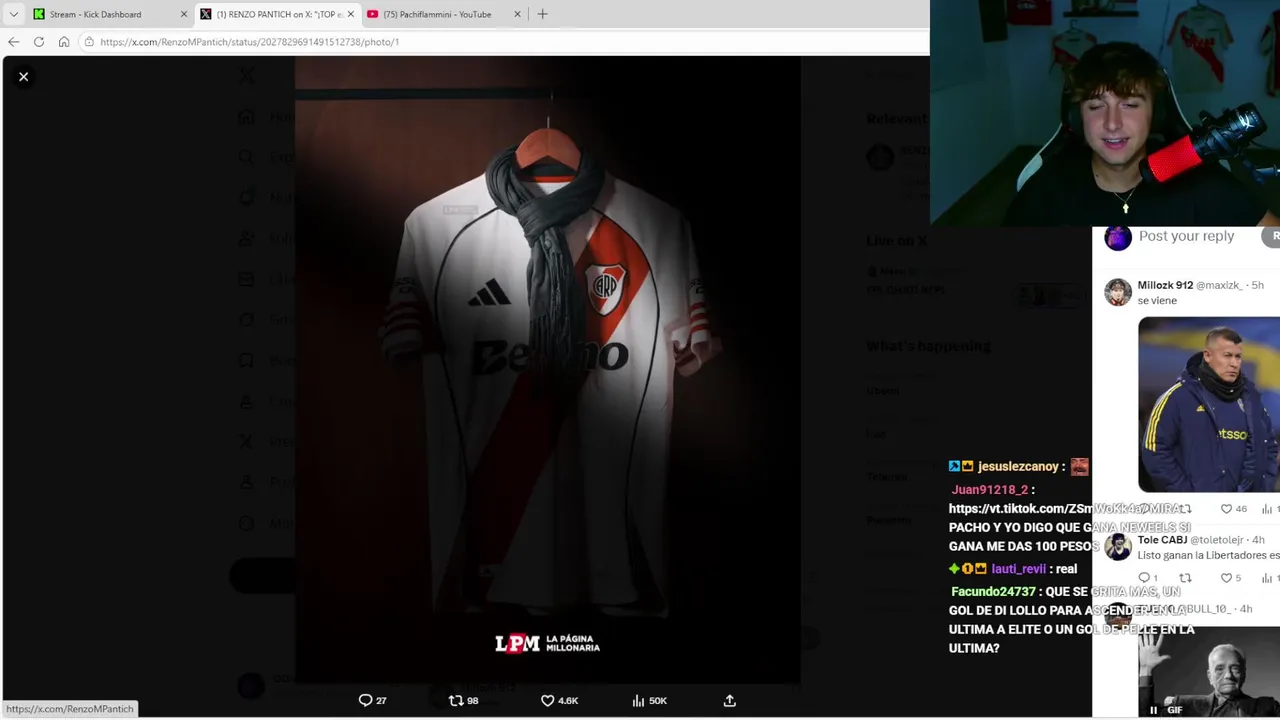The image size is (1280, 720).
Task: Open Millozk 912 profile name
Action: click(x=1165, y=285)
